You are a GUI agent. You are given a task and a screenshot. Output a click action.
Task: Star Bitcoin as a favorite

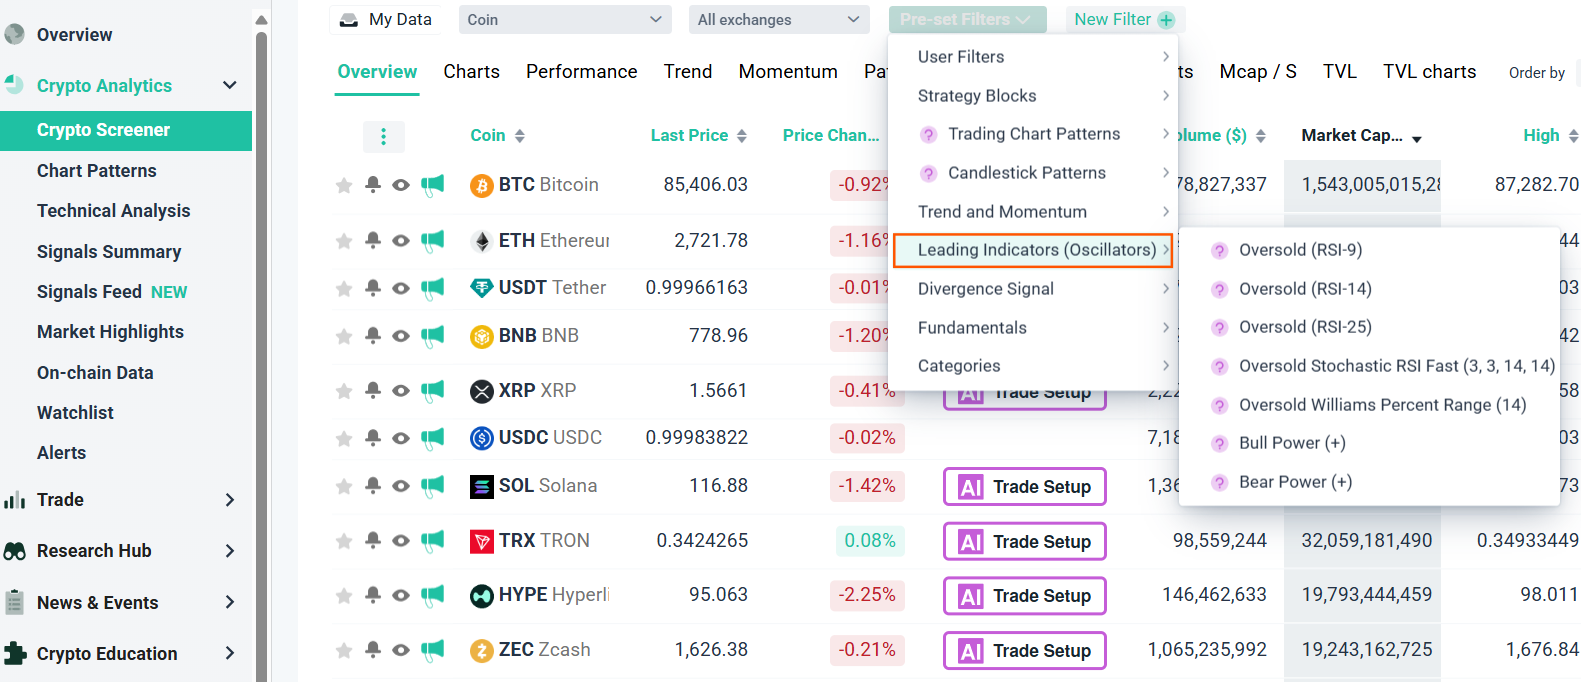pos(344,185)
